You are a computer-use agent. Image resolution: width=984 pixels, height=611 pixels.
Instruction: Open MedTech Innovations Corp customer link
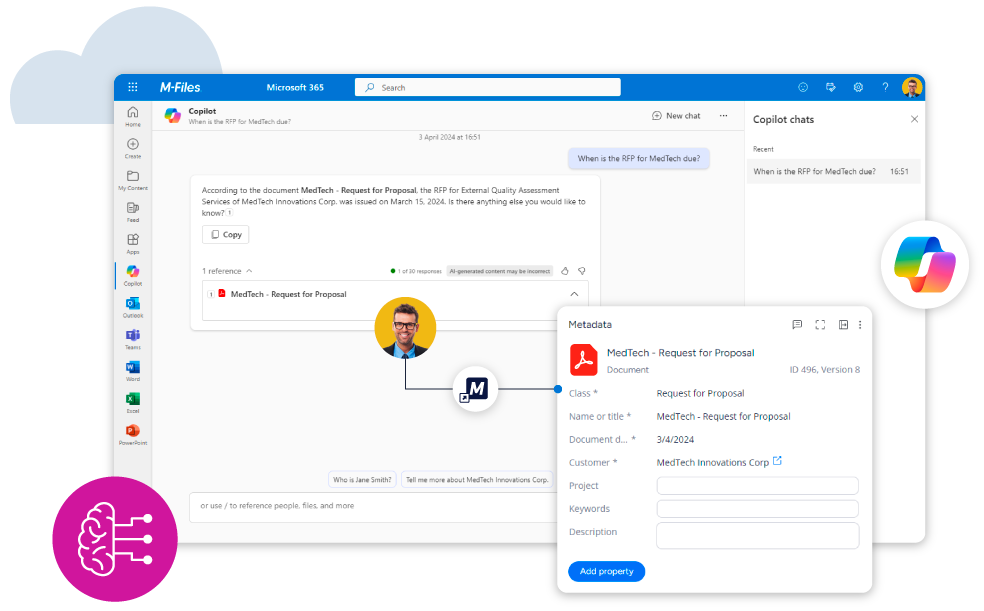[x=713, y=462]
